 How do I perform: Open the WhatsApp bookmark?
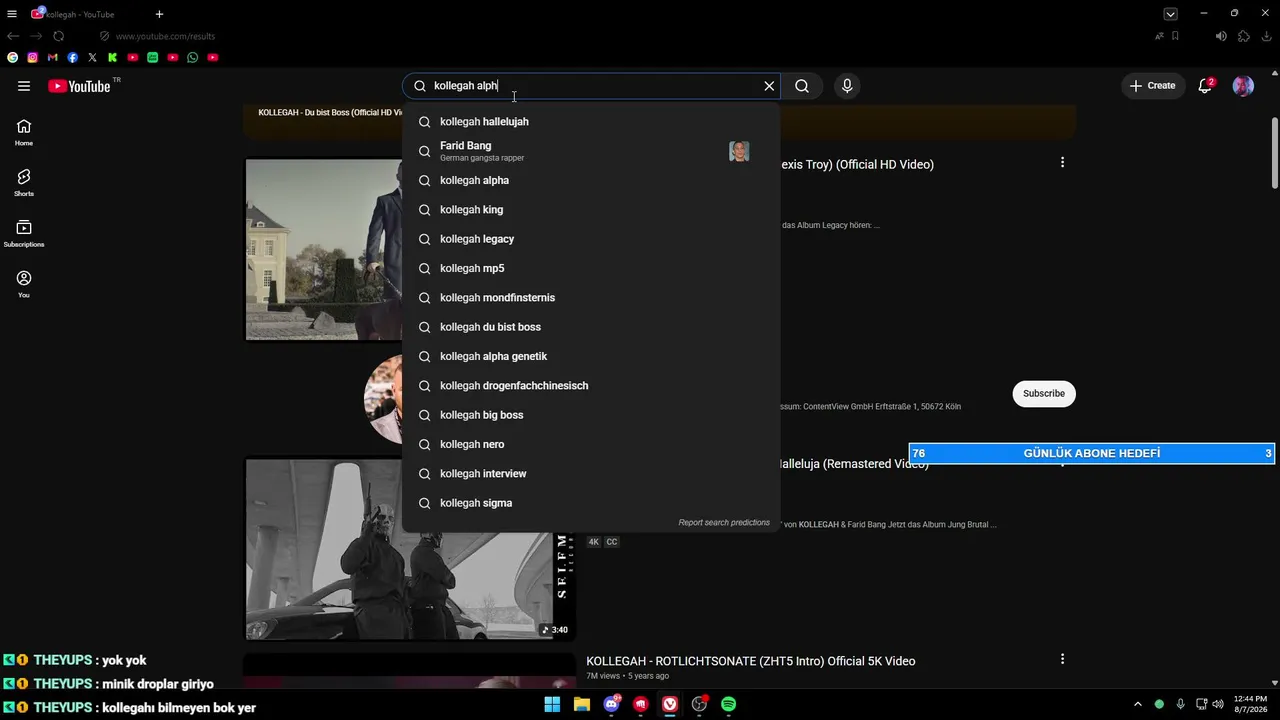[x=193, y=58]
